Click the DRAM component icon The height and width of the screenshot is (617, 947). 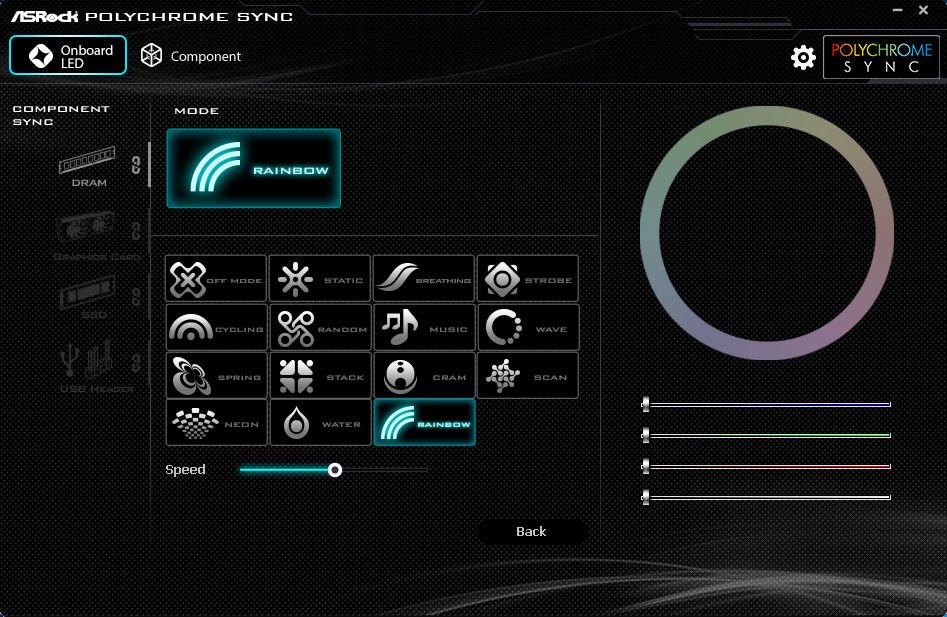click(x=87, y=159)
